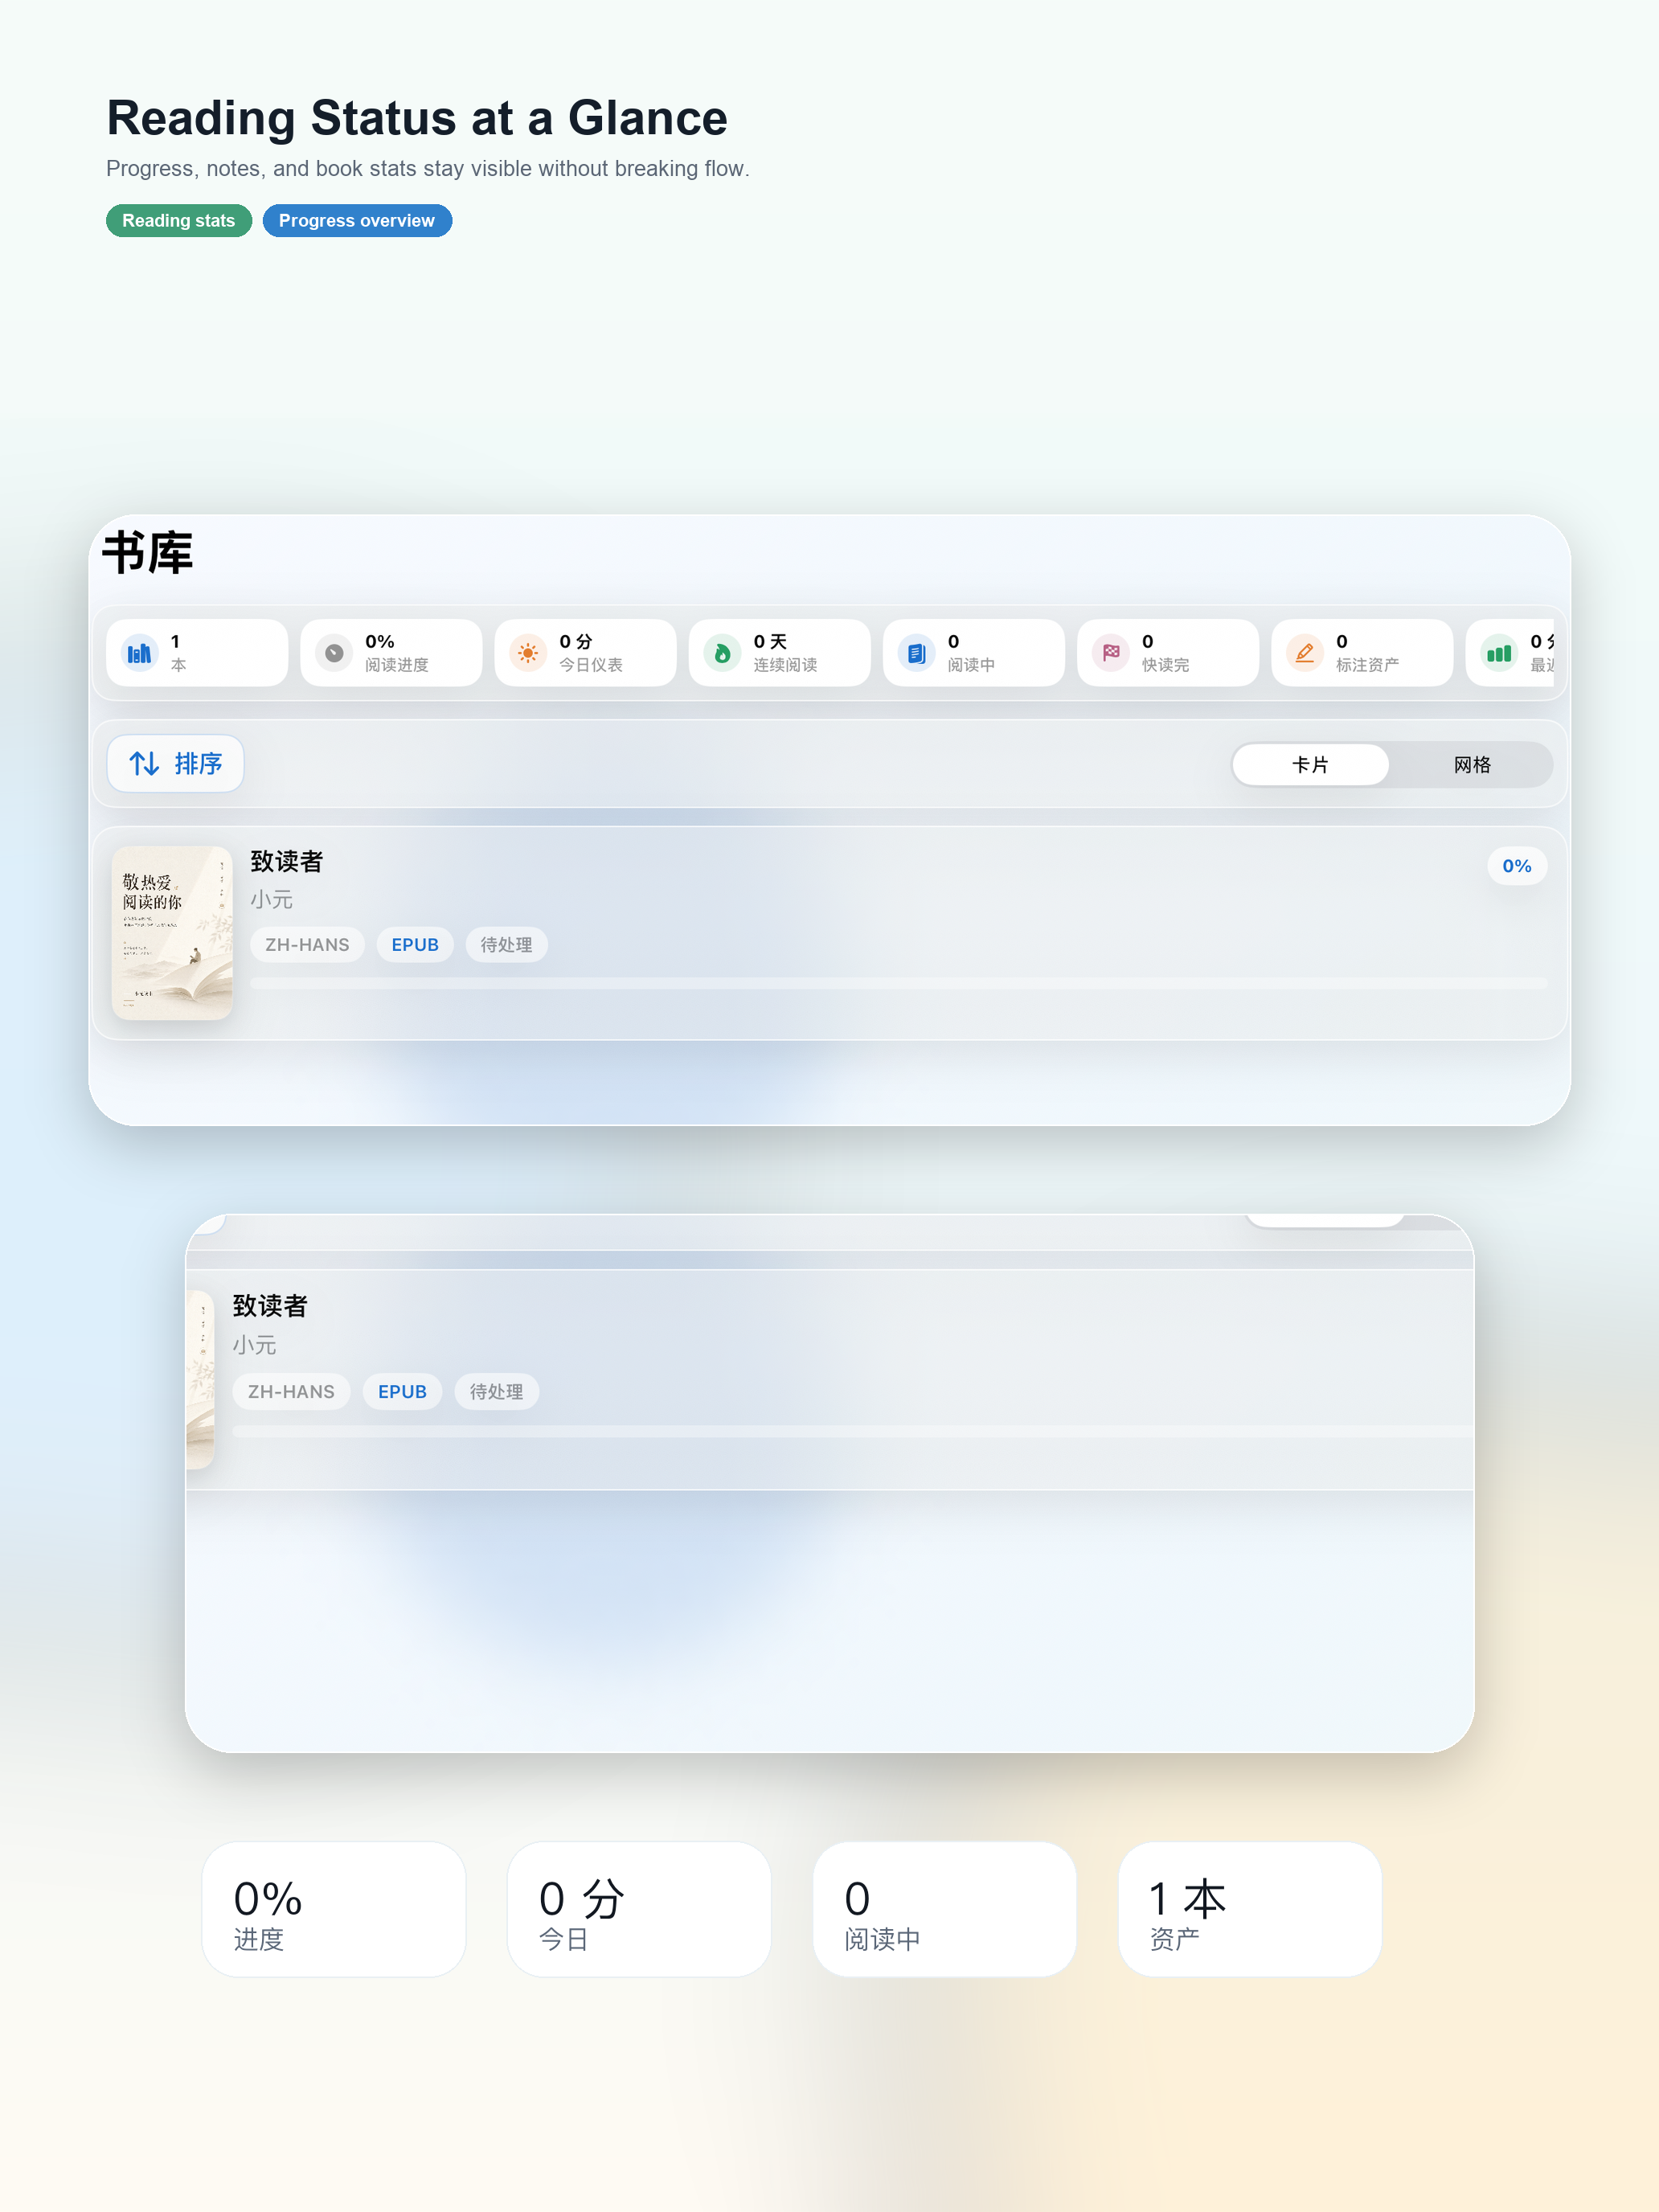
Task: Click the 1 本 资产 summary card
Action: [1250, 1909]
